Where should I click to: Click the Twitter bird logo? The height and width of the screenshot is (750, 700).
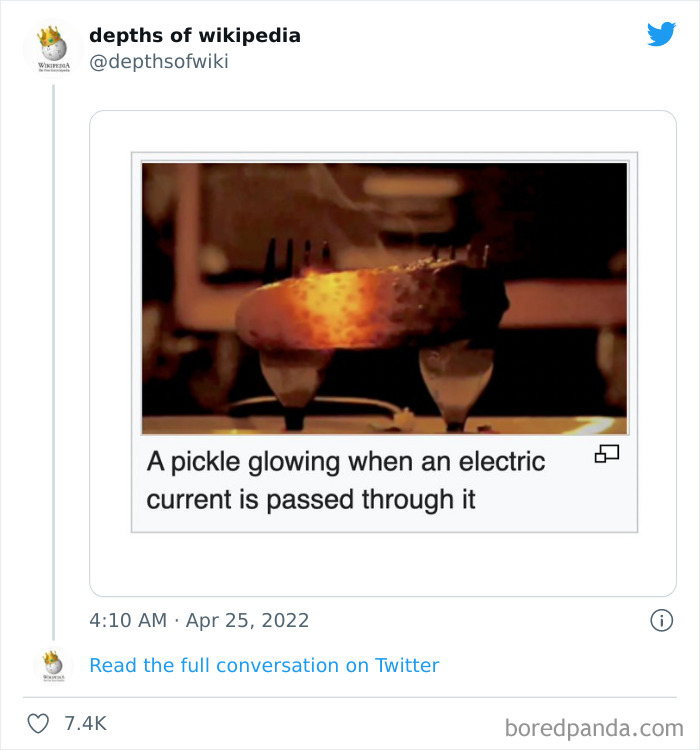pos(661,35)
